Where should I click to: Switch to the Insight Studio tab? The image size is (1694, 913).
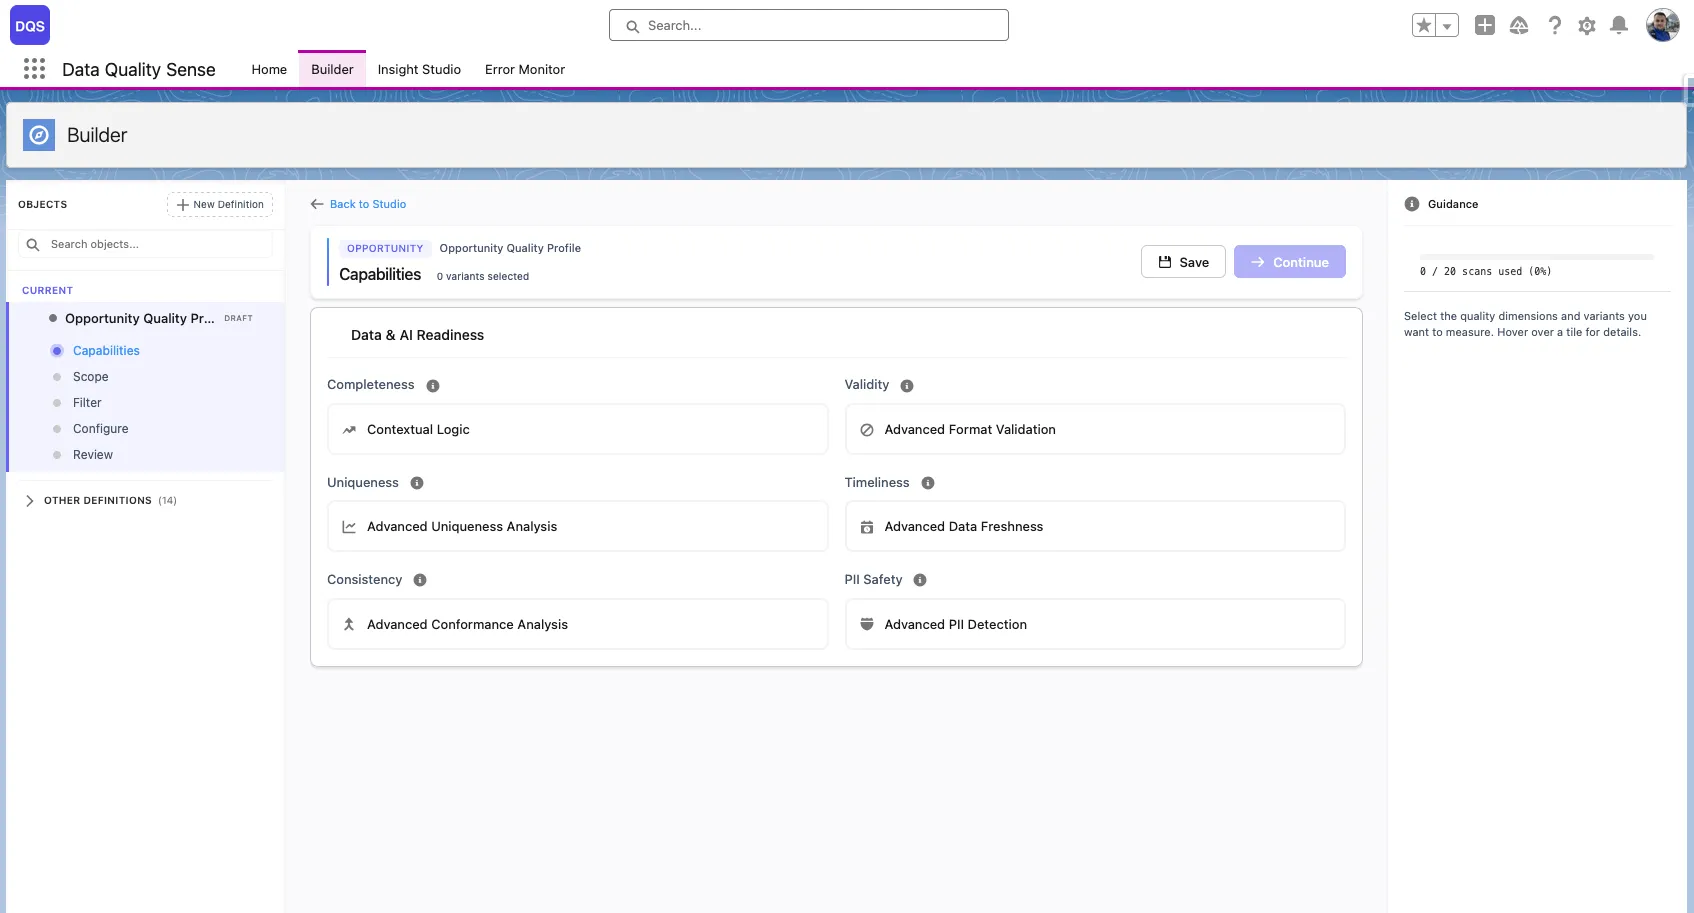[x=419, y=69]
